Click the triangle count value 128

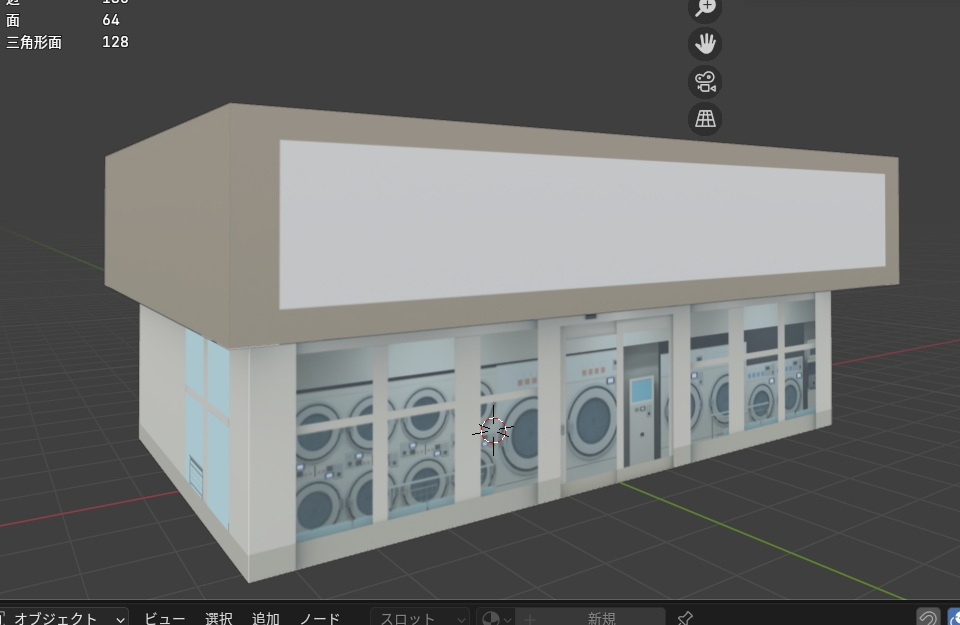tap(116, 42)
